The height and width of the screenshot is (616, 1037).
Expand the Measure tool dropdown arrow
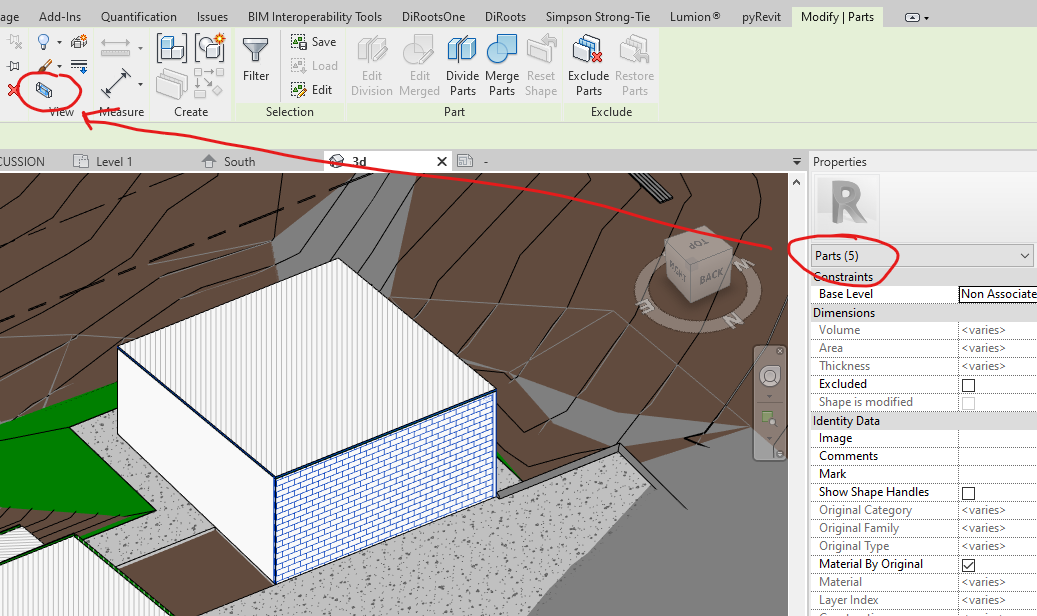click(x=140, y=48)
